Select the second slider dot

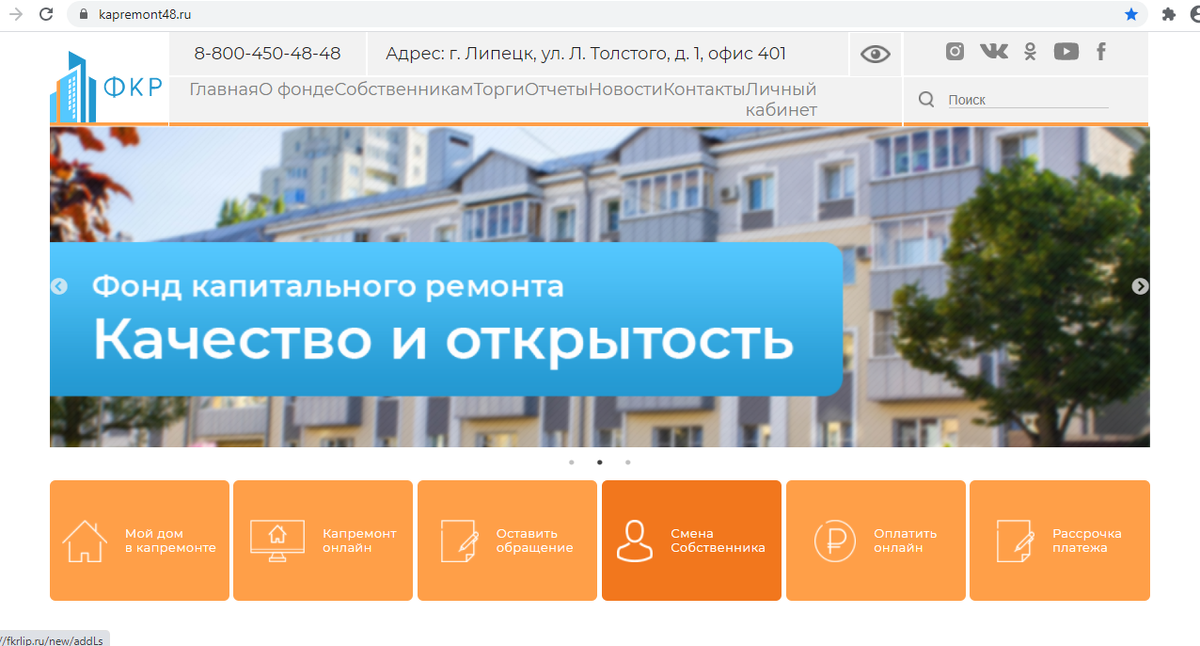pyautogui.click(x=599, y=462)
